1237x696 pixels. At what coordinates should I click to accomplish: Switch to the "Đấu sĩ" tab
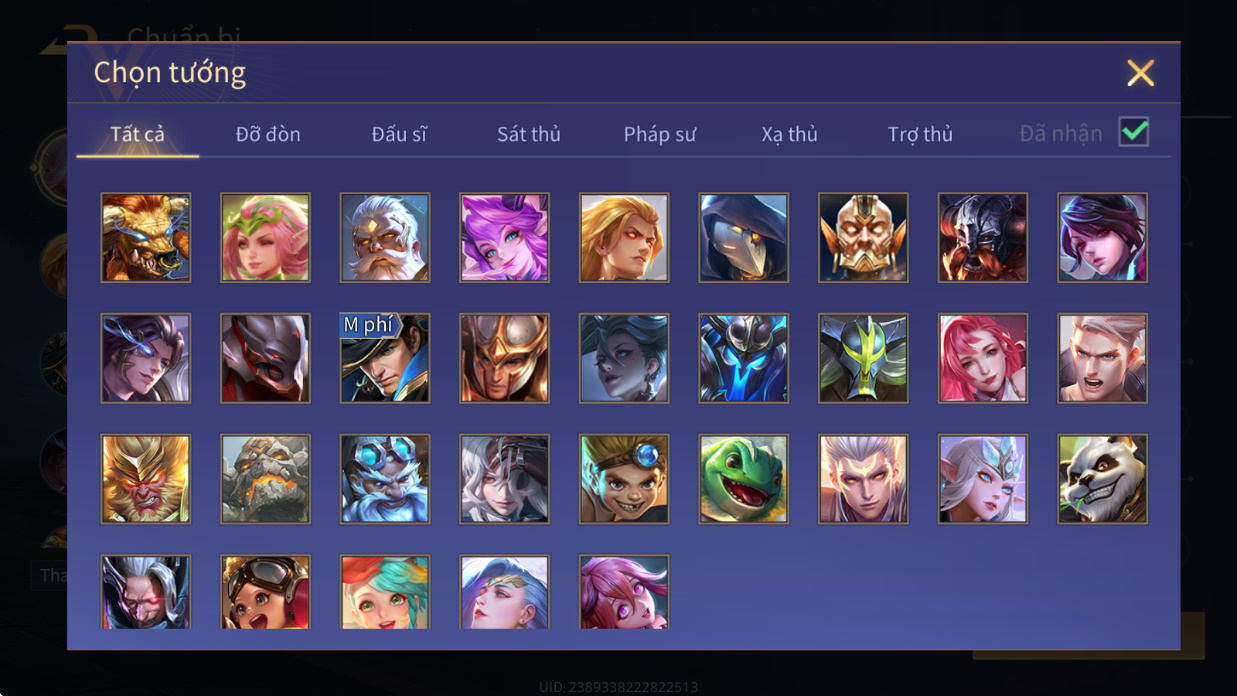point(399,134)
